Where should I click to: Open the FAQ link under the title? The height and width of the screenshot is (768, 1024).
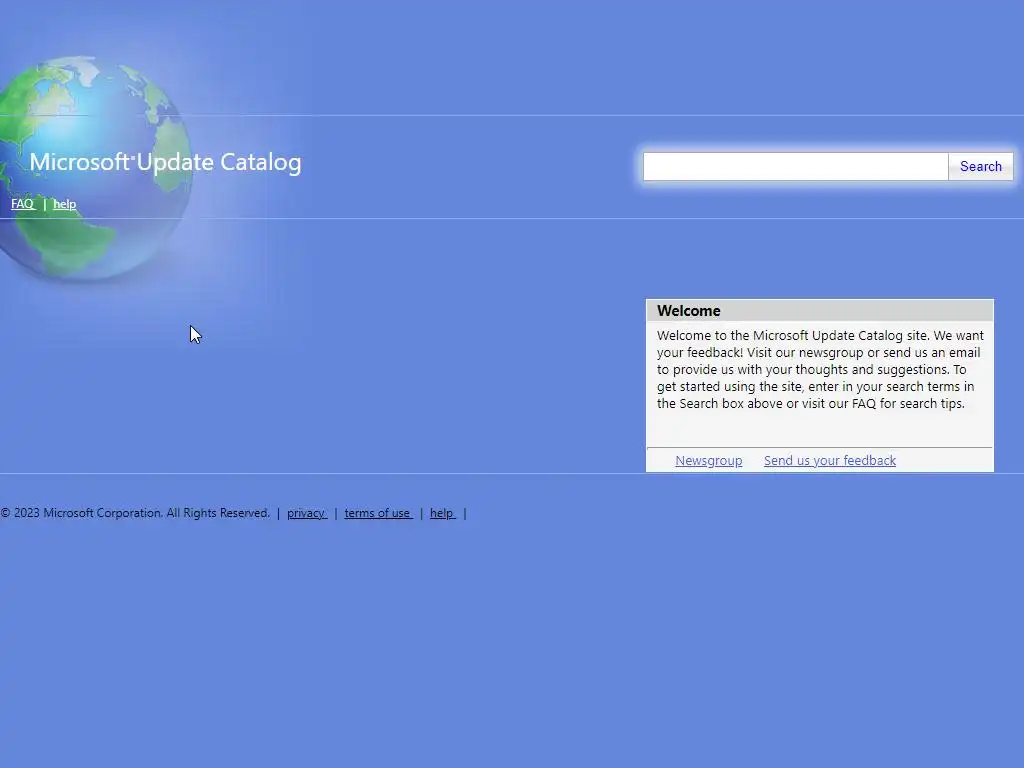click(23, 204)
